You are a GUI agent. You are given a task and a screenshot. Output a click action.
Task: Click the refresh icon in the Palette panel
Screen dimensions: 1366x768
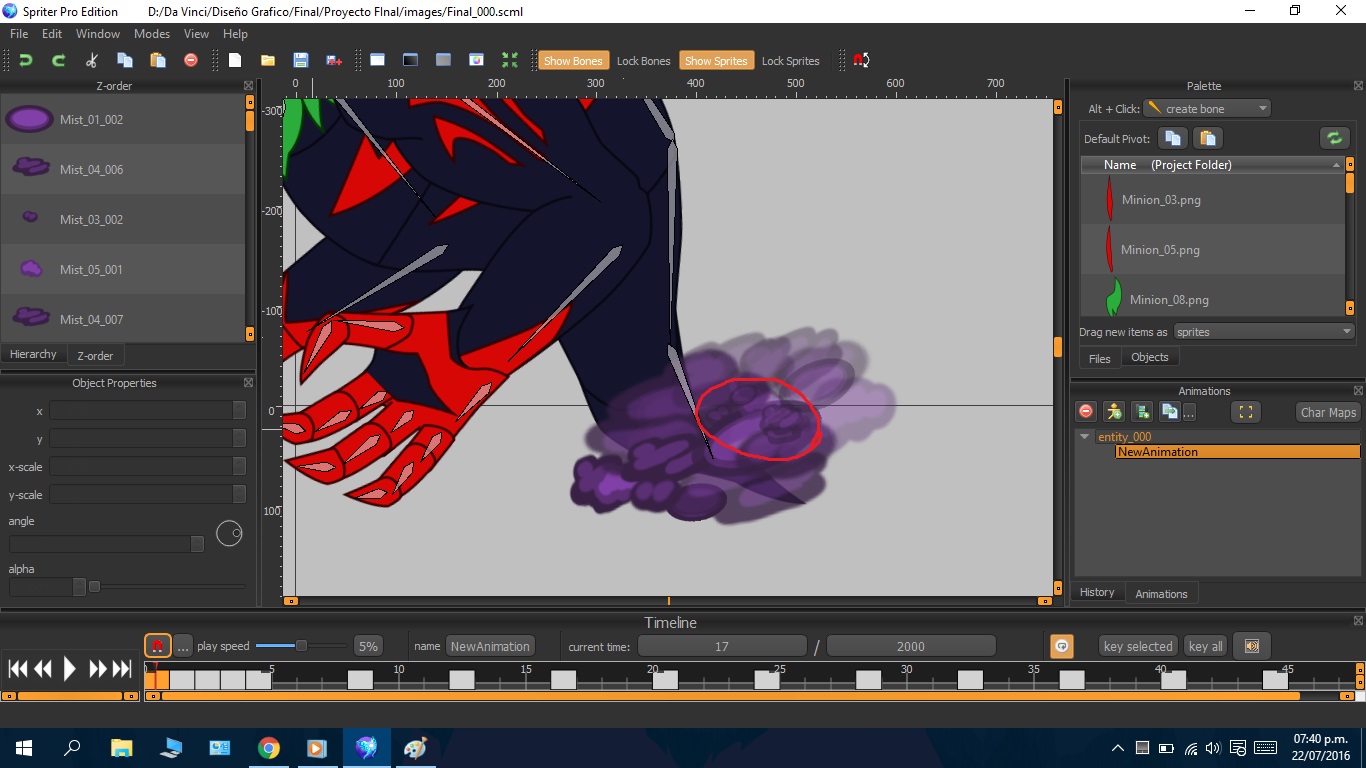(1334, 138)
